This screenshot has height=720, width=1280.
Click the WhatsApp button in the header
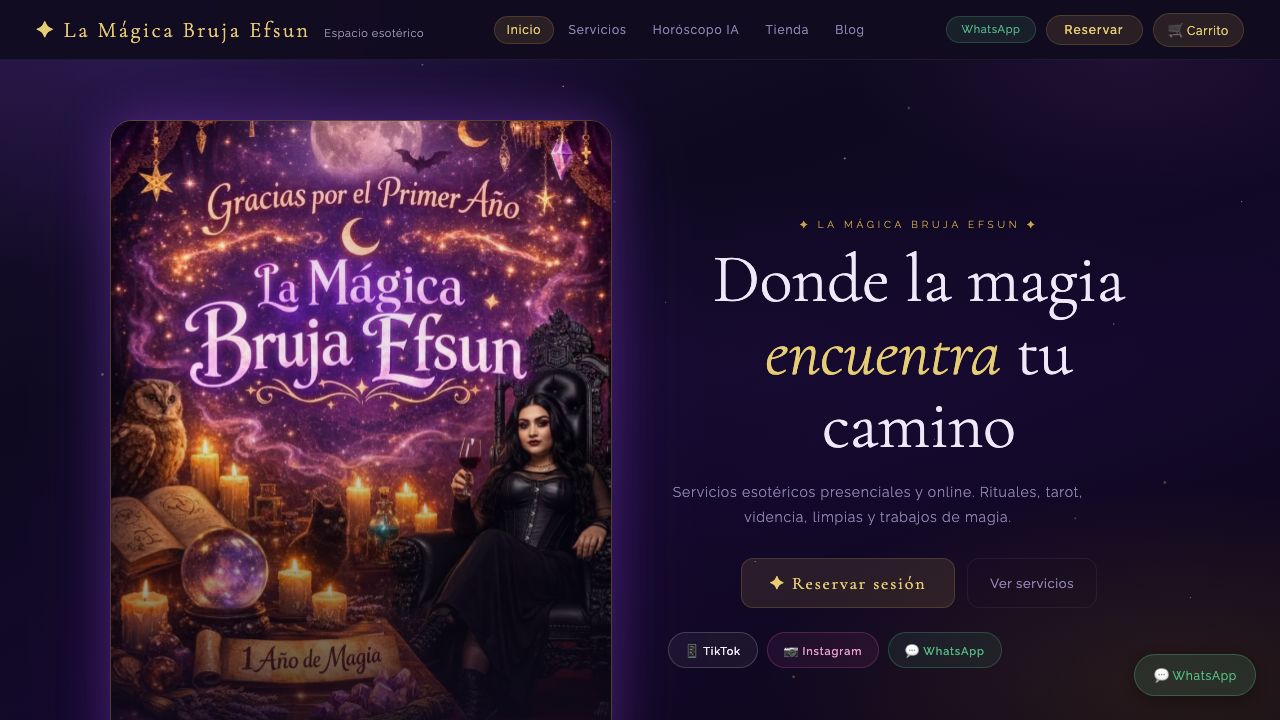[991, 30]
